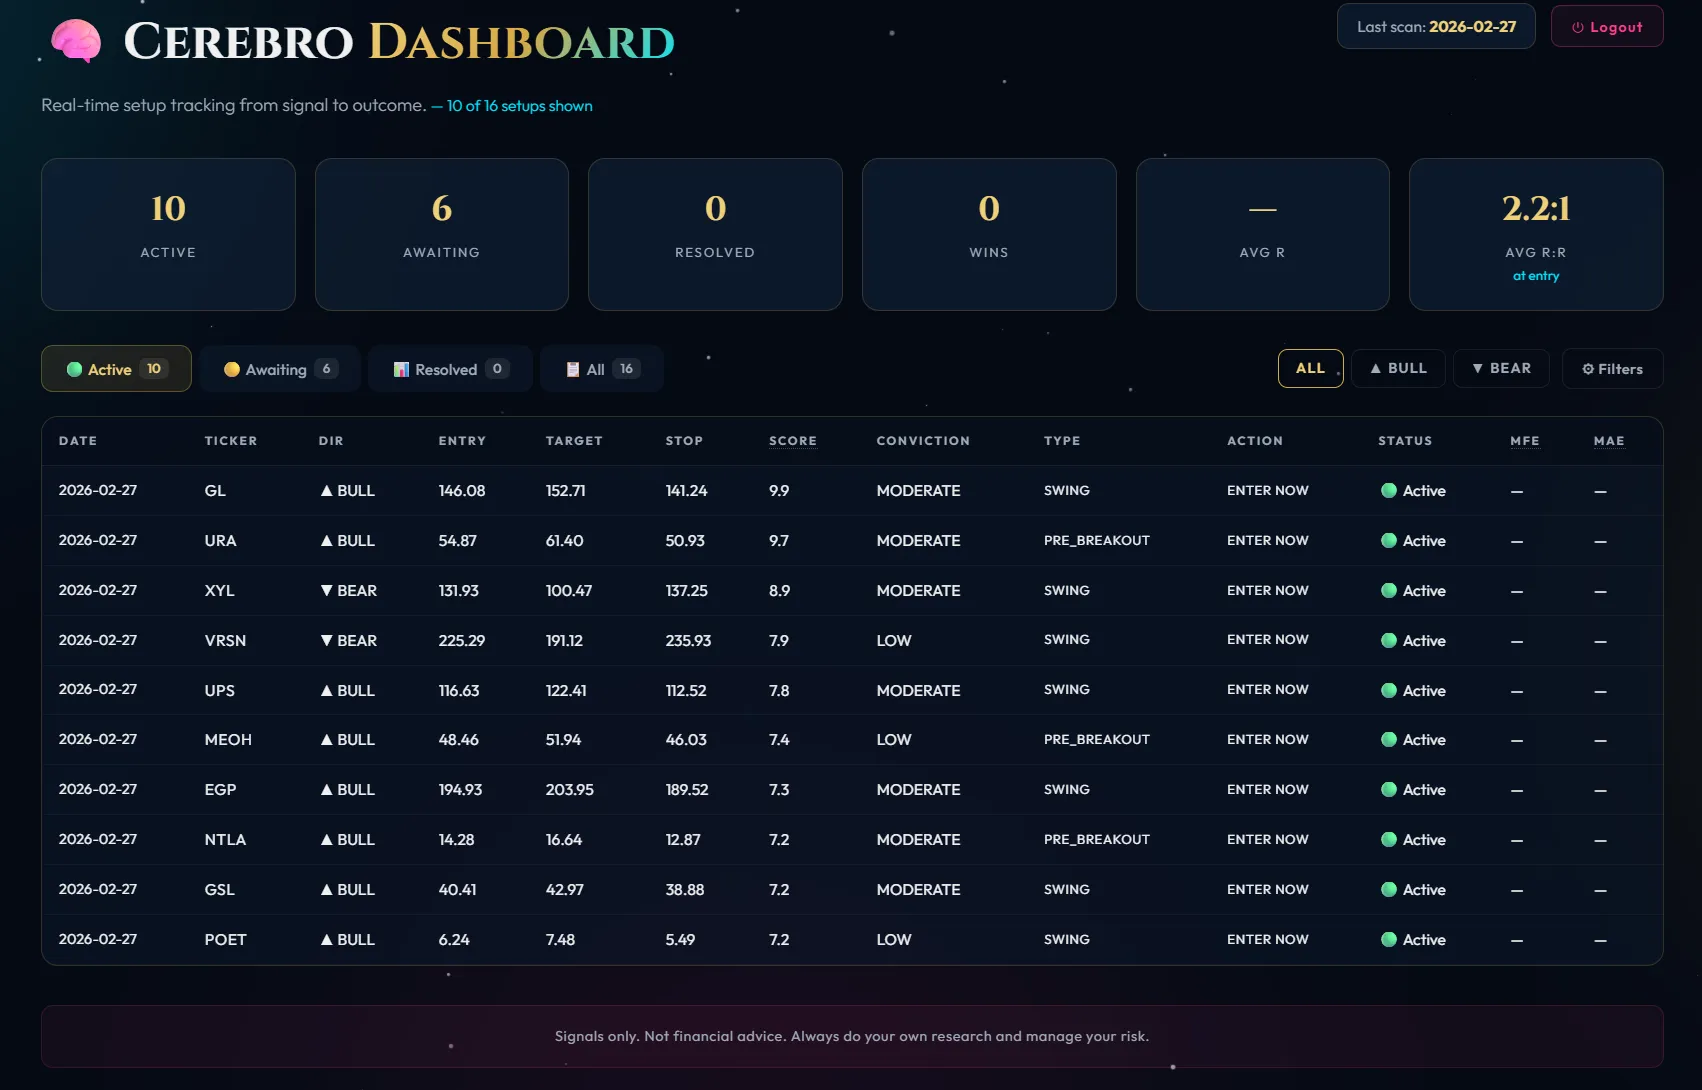Open the Filters options
The image size is (1702, 1090).
(1612, 369)
